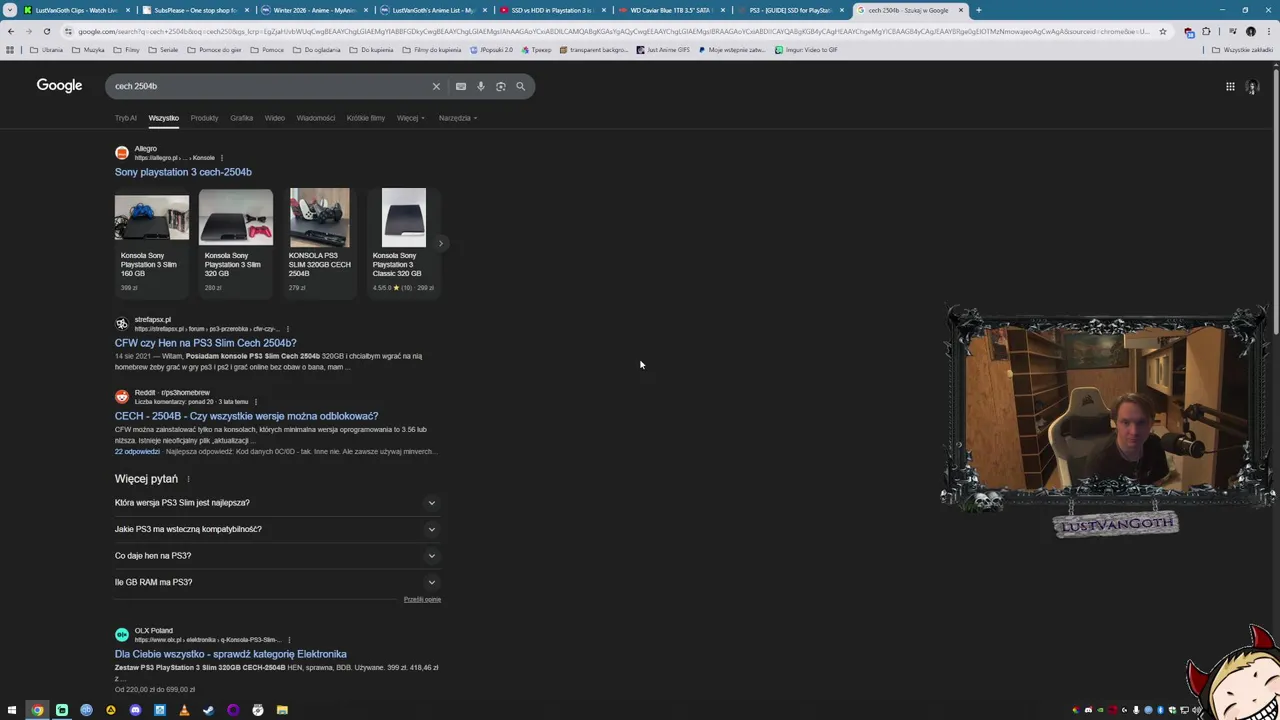Open 'Just Anime GIFS' bookmark
Image resolution: width=1280 pixels, height=720 pixels.
(663, 50)
